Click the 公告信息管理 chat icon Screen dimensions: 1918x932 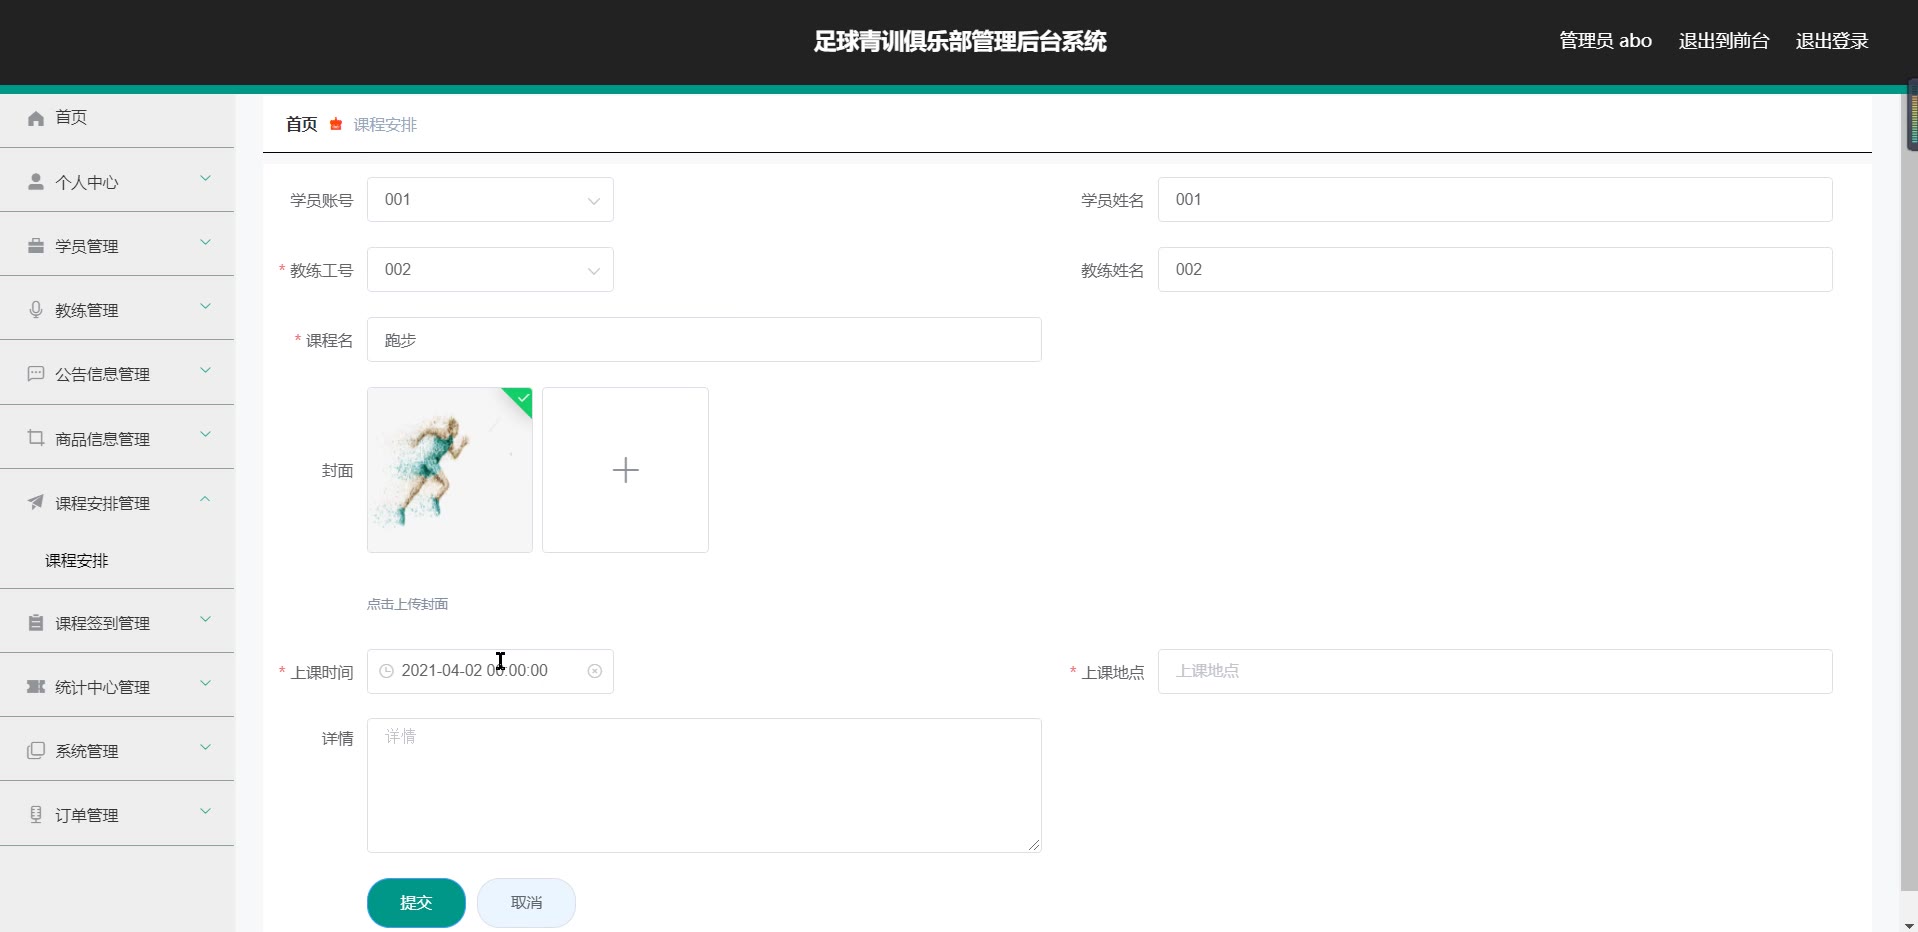36,374
